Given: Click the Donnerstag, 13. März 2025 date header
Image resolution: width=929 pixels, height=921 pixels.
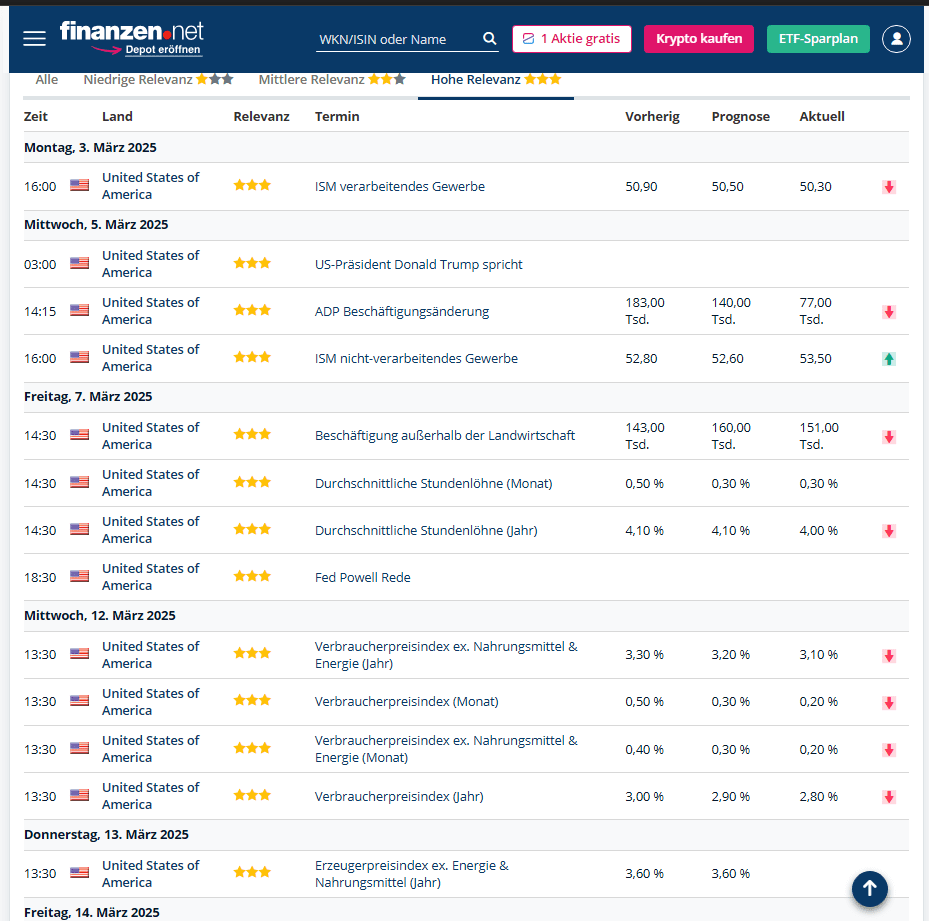Looking at the screenshot, I should (x=106, y=834).
